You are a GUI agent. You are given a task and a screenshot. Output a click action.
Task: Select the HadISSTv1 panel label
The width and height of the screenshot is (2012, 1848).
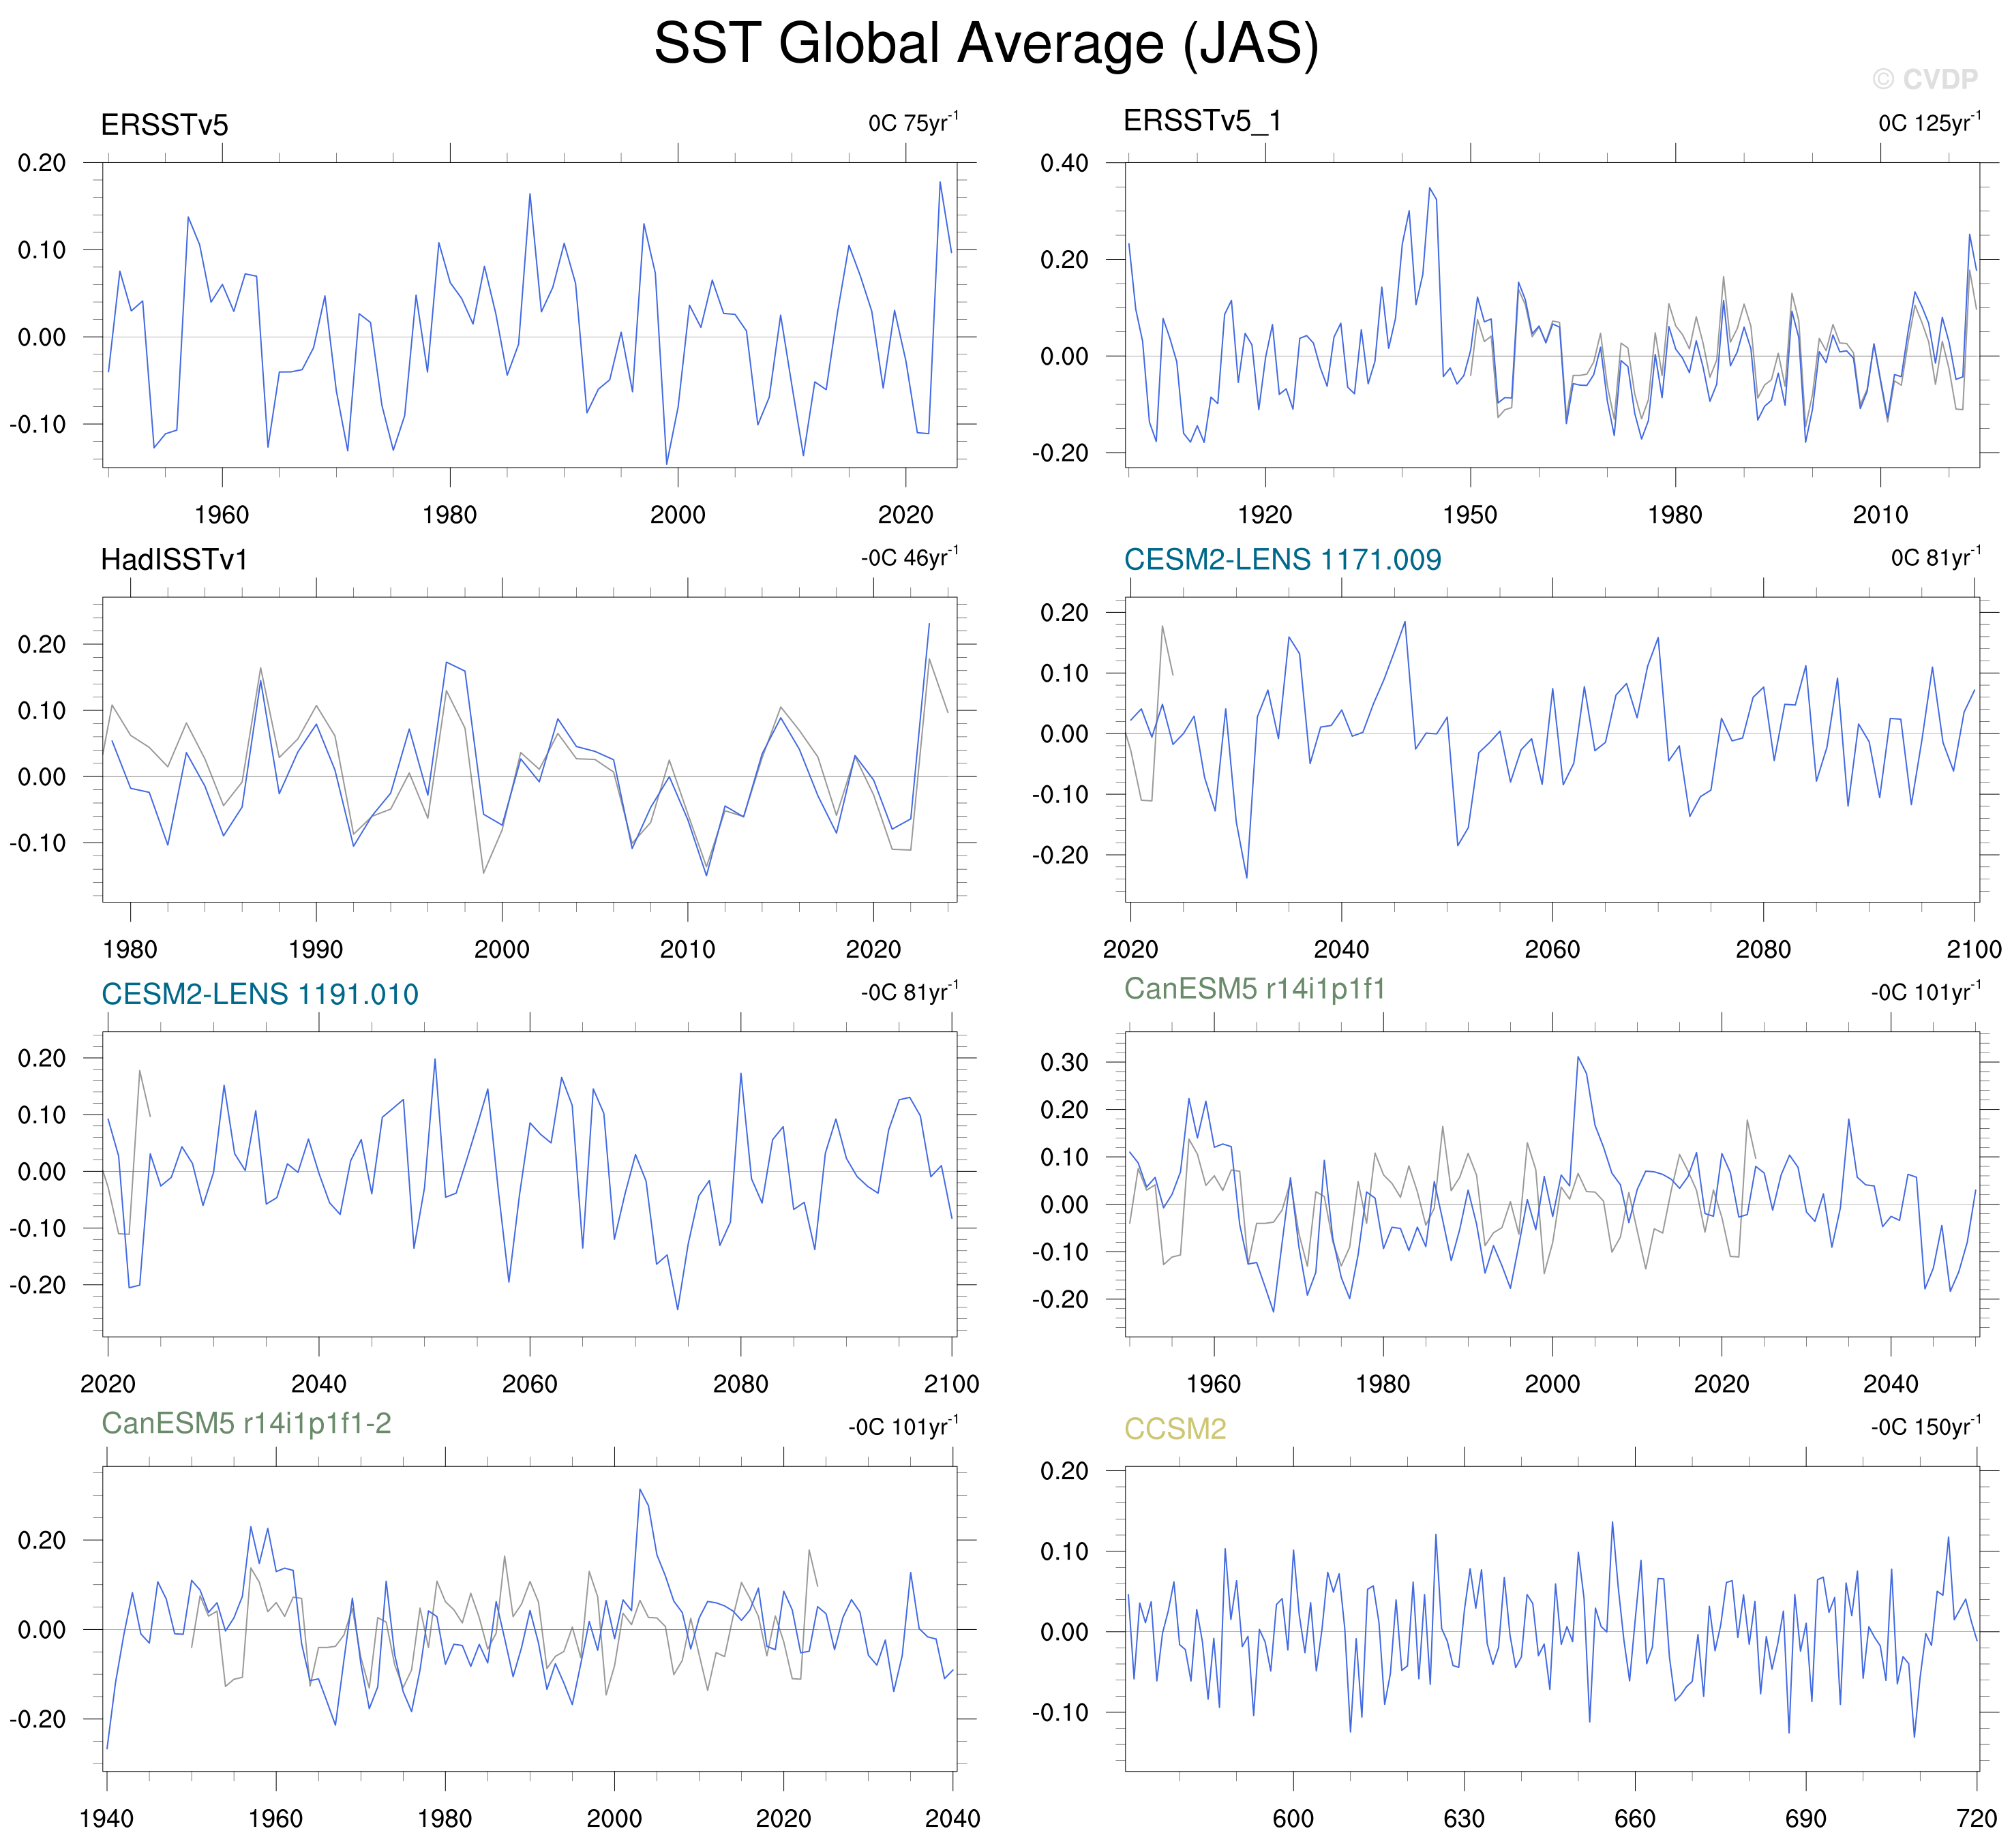coord(174,559)
